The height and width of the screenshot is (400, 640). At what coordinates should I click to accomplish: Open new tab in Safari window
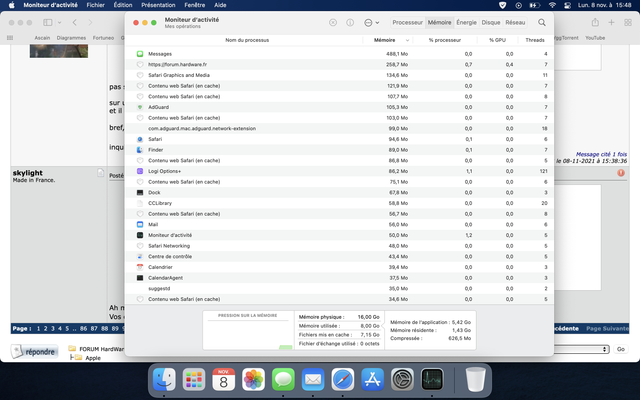pos(611,22)
